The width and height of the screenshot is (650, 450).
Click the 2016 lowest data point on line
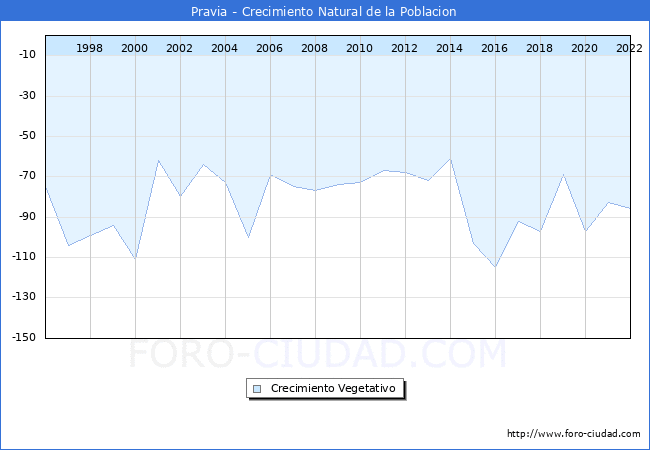[495, 267]
